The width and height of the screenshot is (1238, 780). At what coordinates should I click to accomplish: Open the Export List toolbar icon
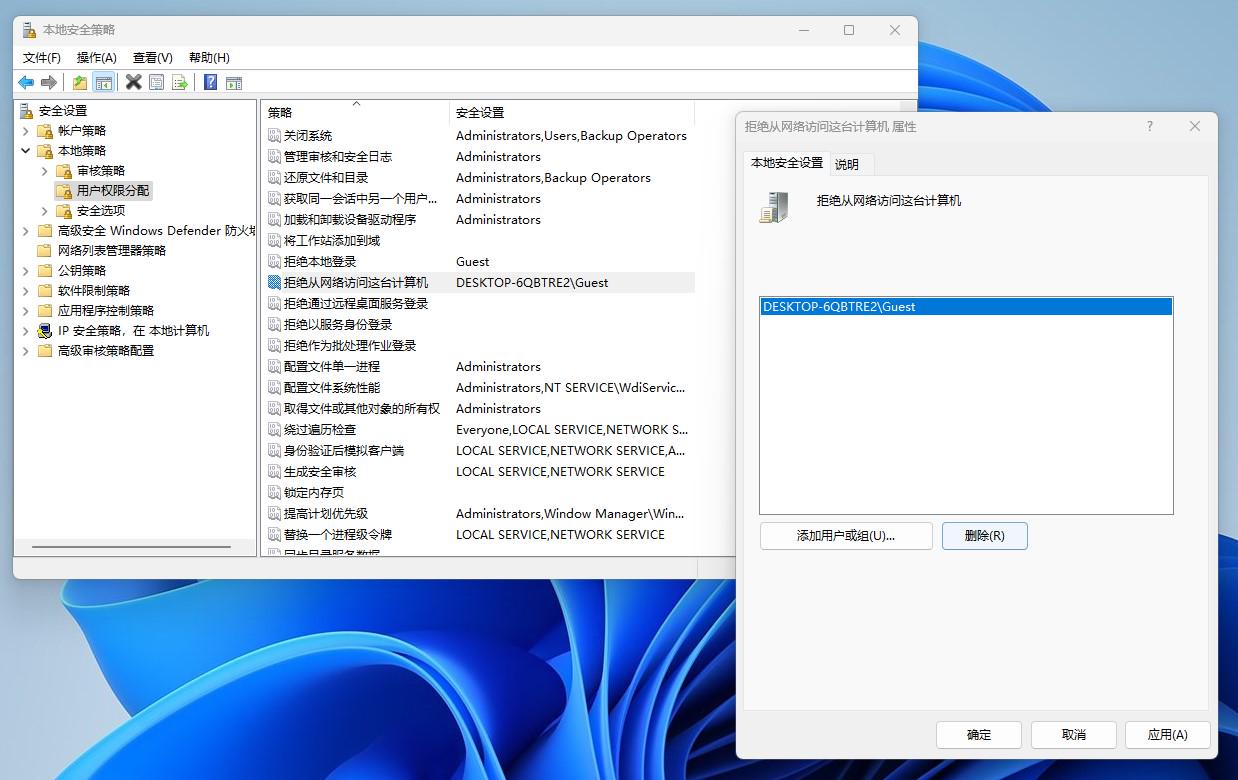click(179, 82)
